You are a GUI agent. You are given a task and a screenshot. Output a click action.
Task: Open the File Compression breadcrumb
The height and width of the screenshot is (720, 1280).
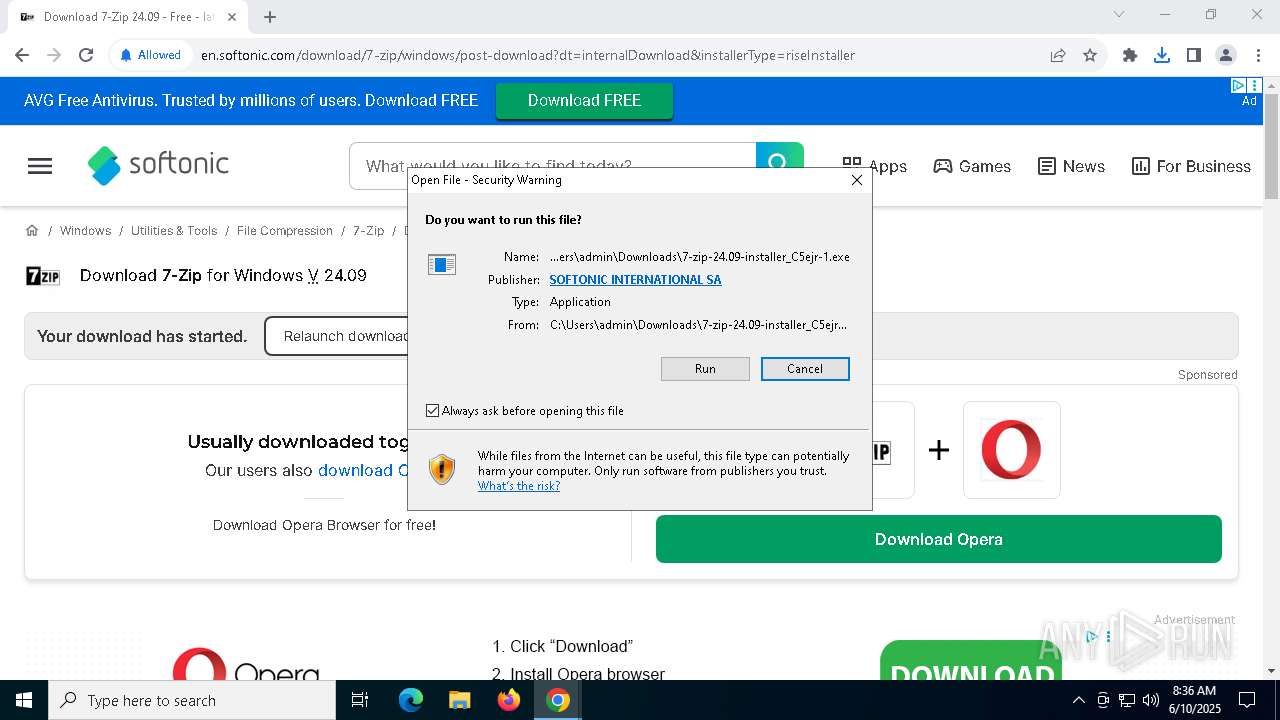285,231
